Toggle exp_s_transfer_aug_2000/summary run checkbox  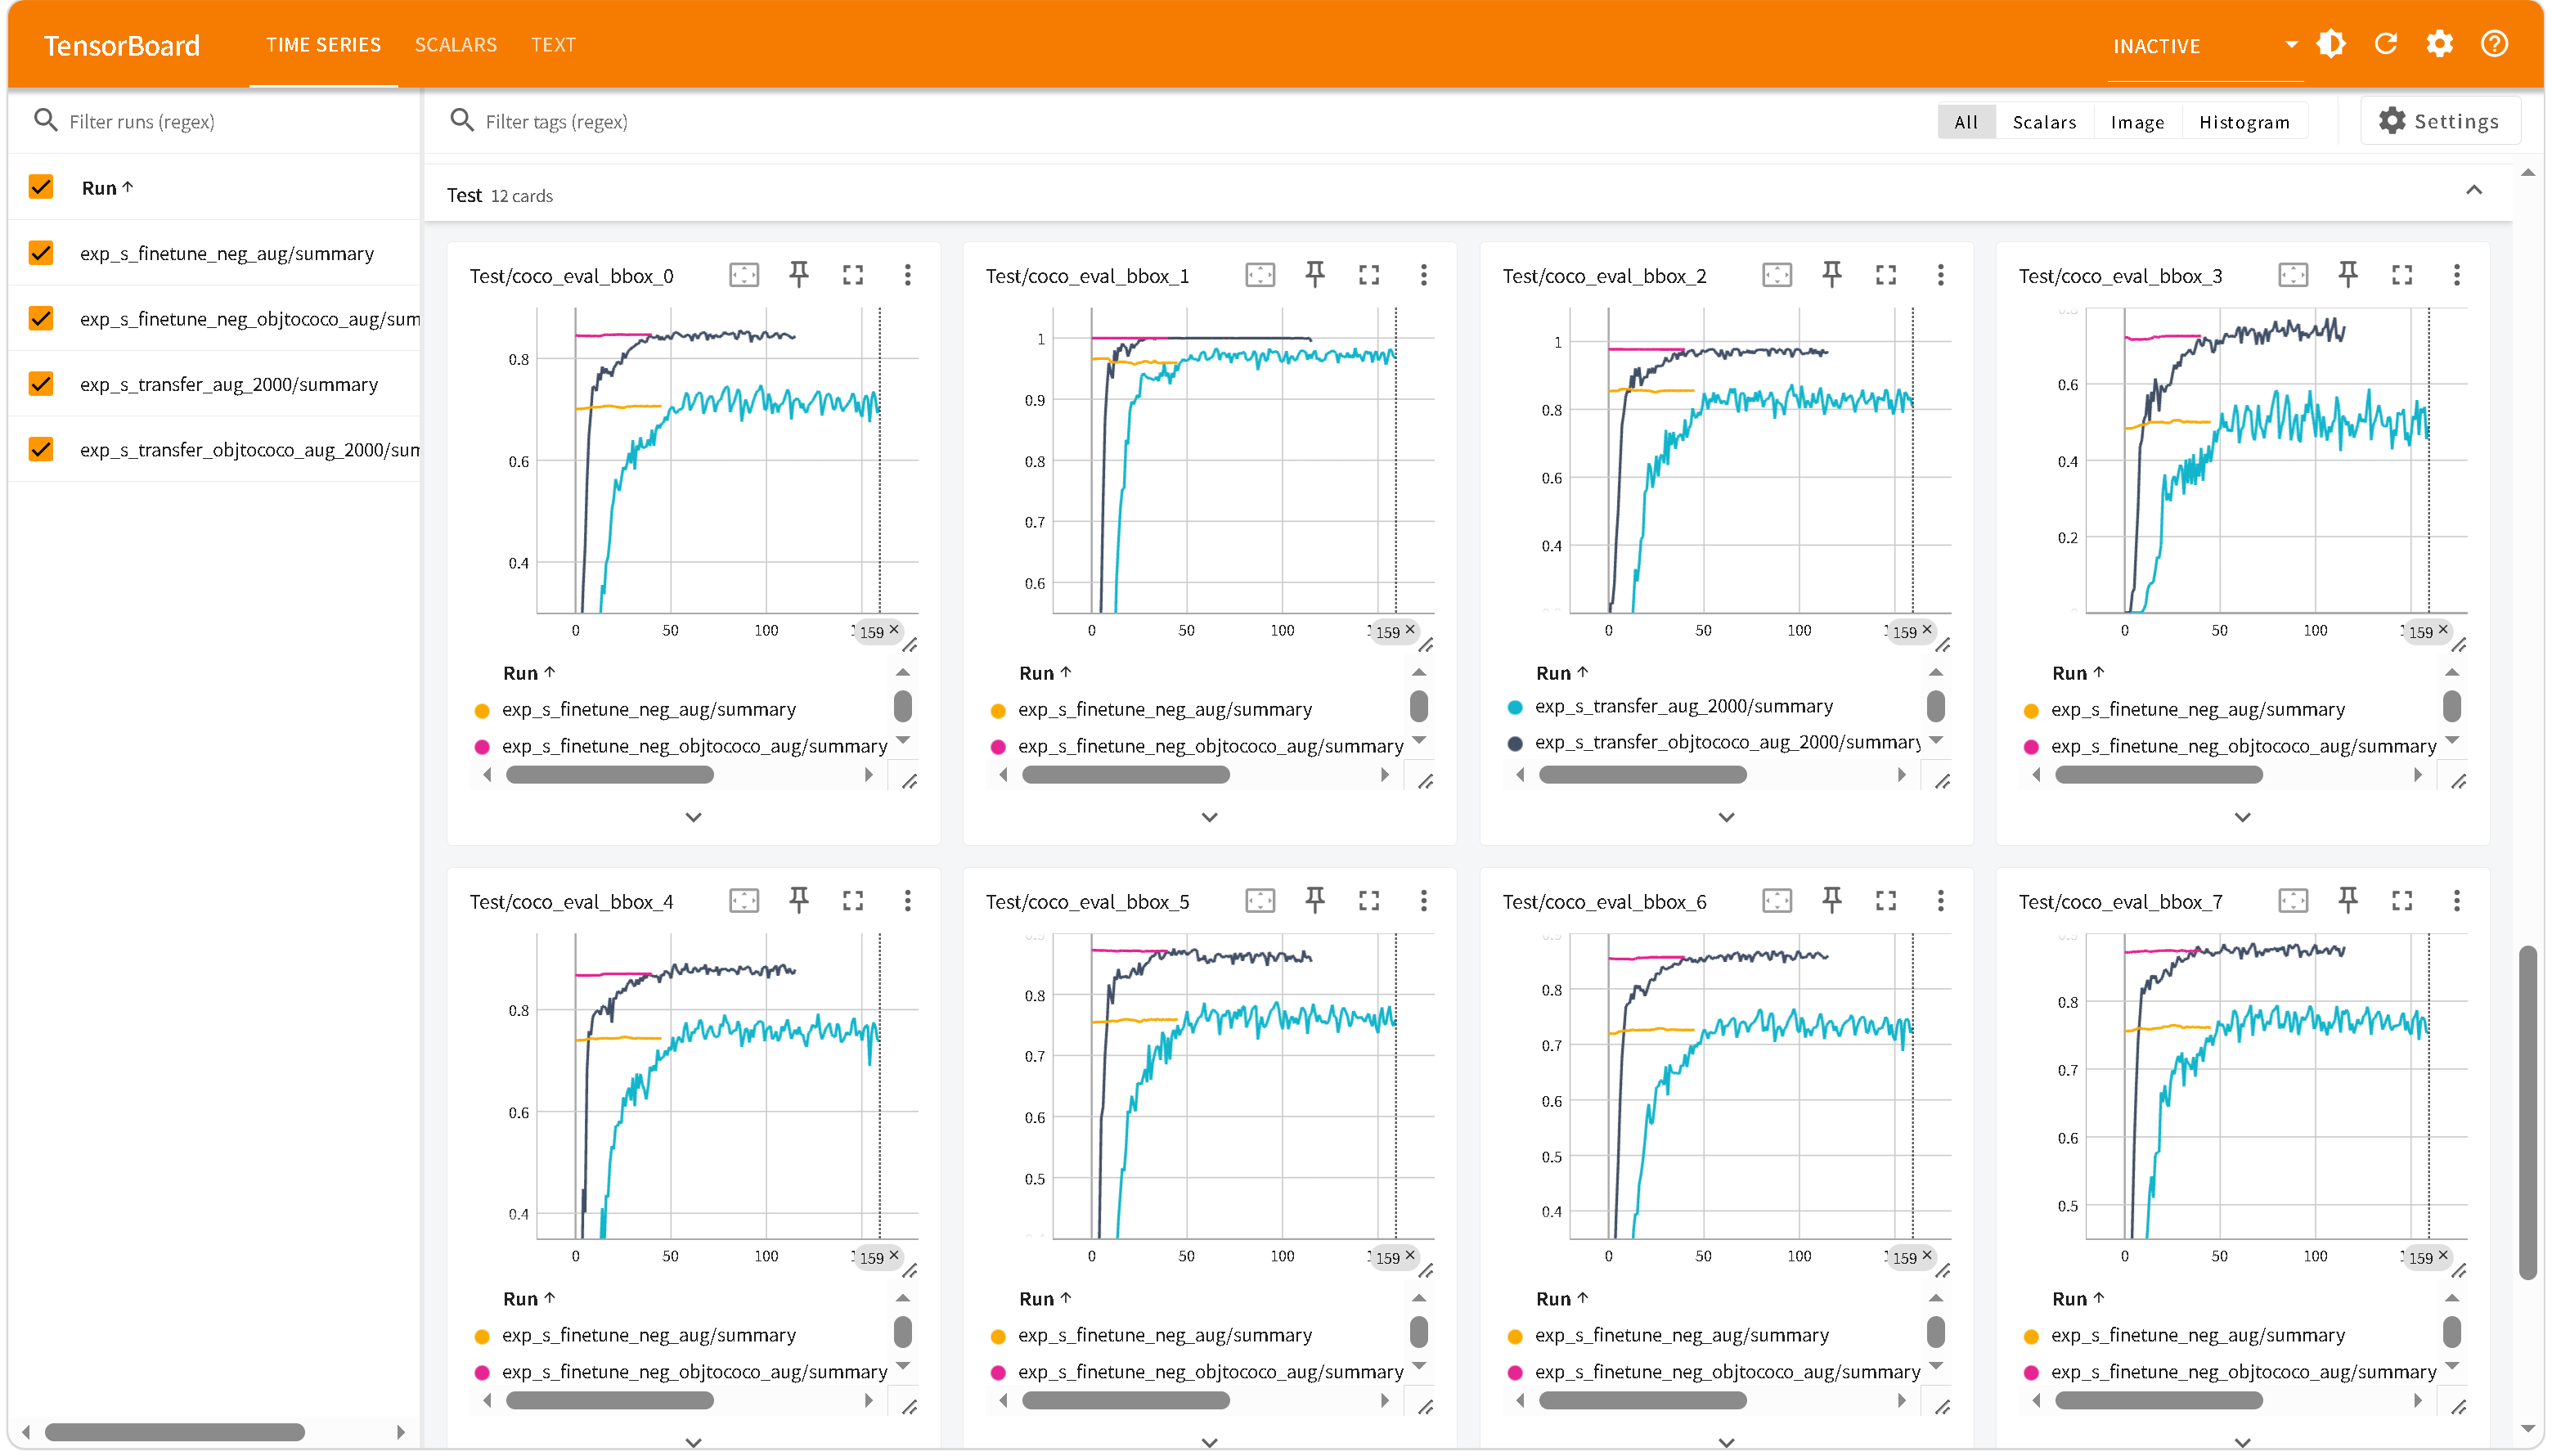[x=41, y=384]
